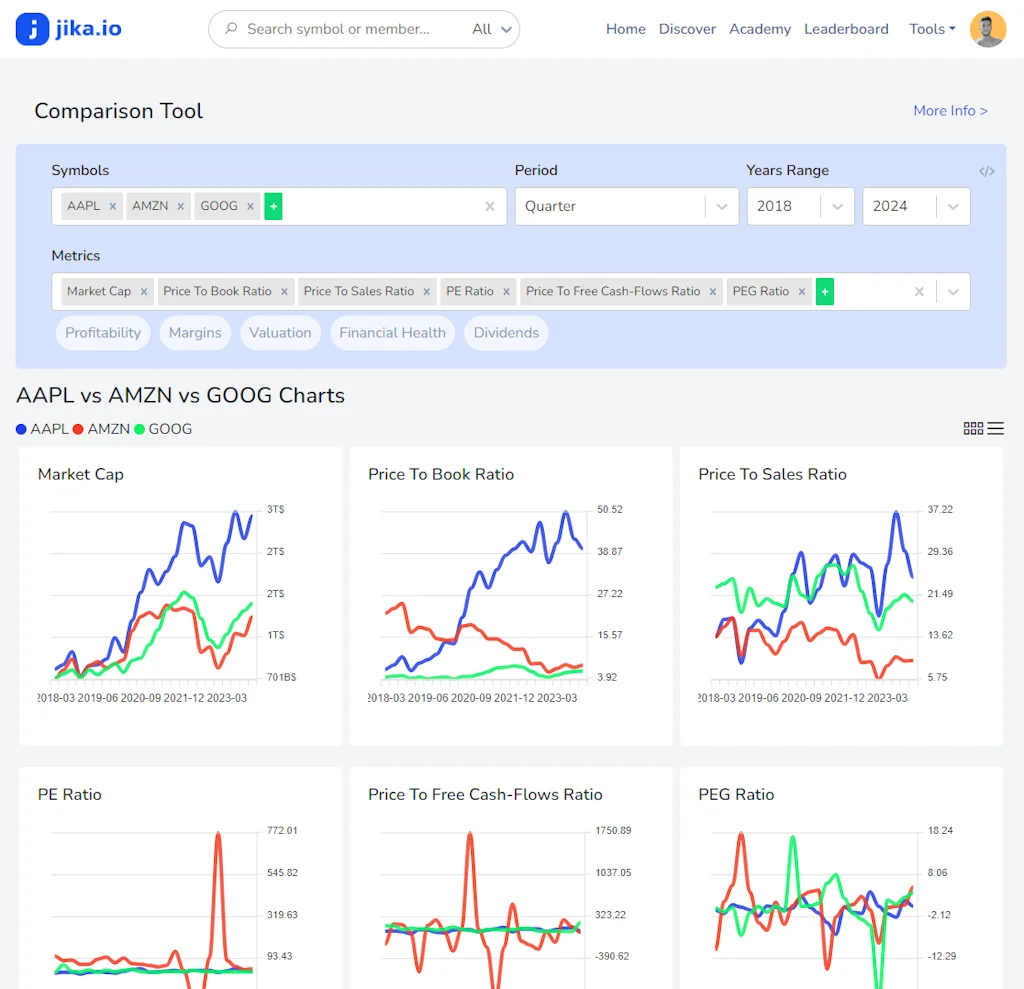1024x989 pixels.
Task: Toggle the Dividends metrics filter pill
Action: 506,332
